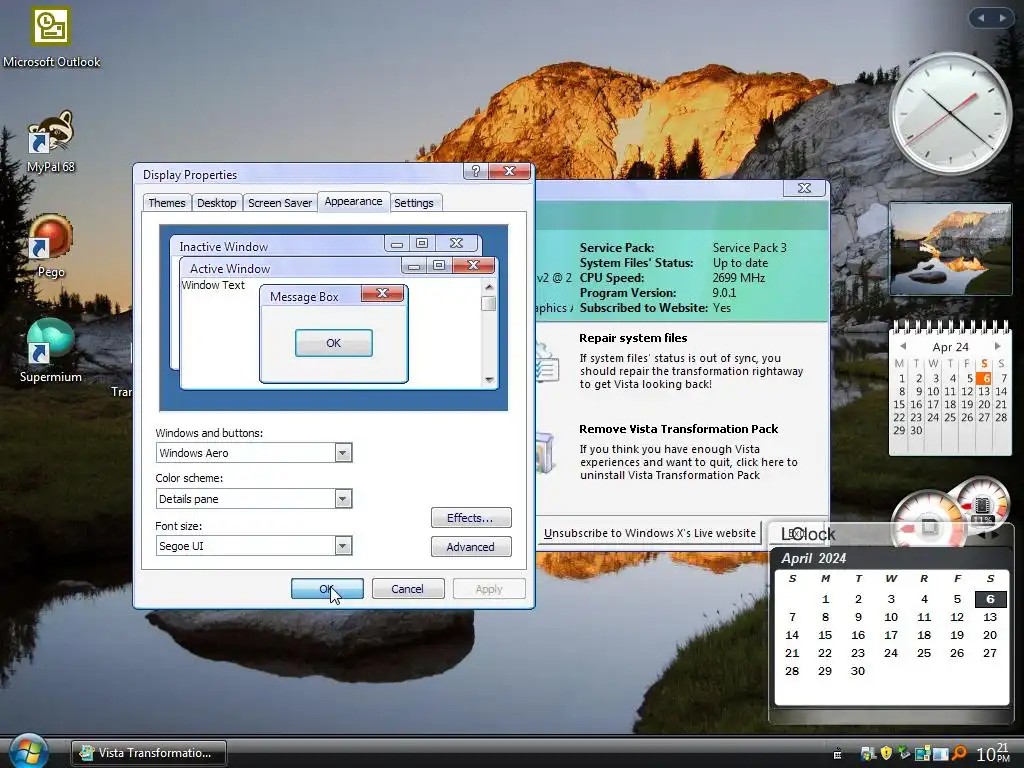
Task: Expand the Windows and buttons dropdown
Action: (343, 453)
